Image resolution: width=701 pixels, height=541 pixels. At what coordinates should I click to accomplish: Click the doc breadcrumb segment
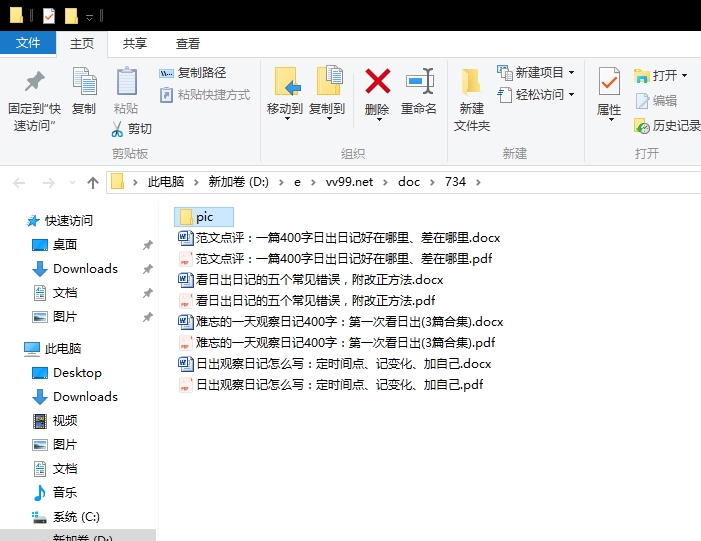(x=409, y=182)
